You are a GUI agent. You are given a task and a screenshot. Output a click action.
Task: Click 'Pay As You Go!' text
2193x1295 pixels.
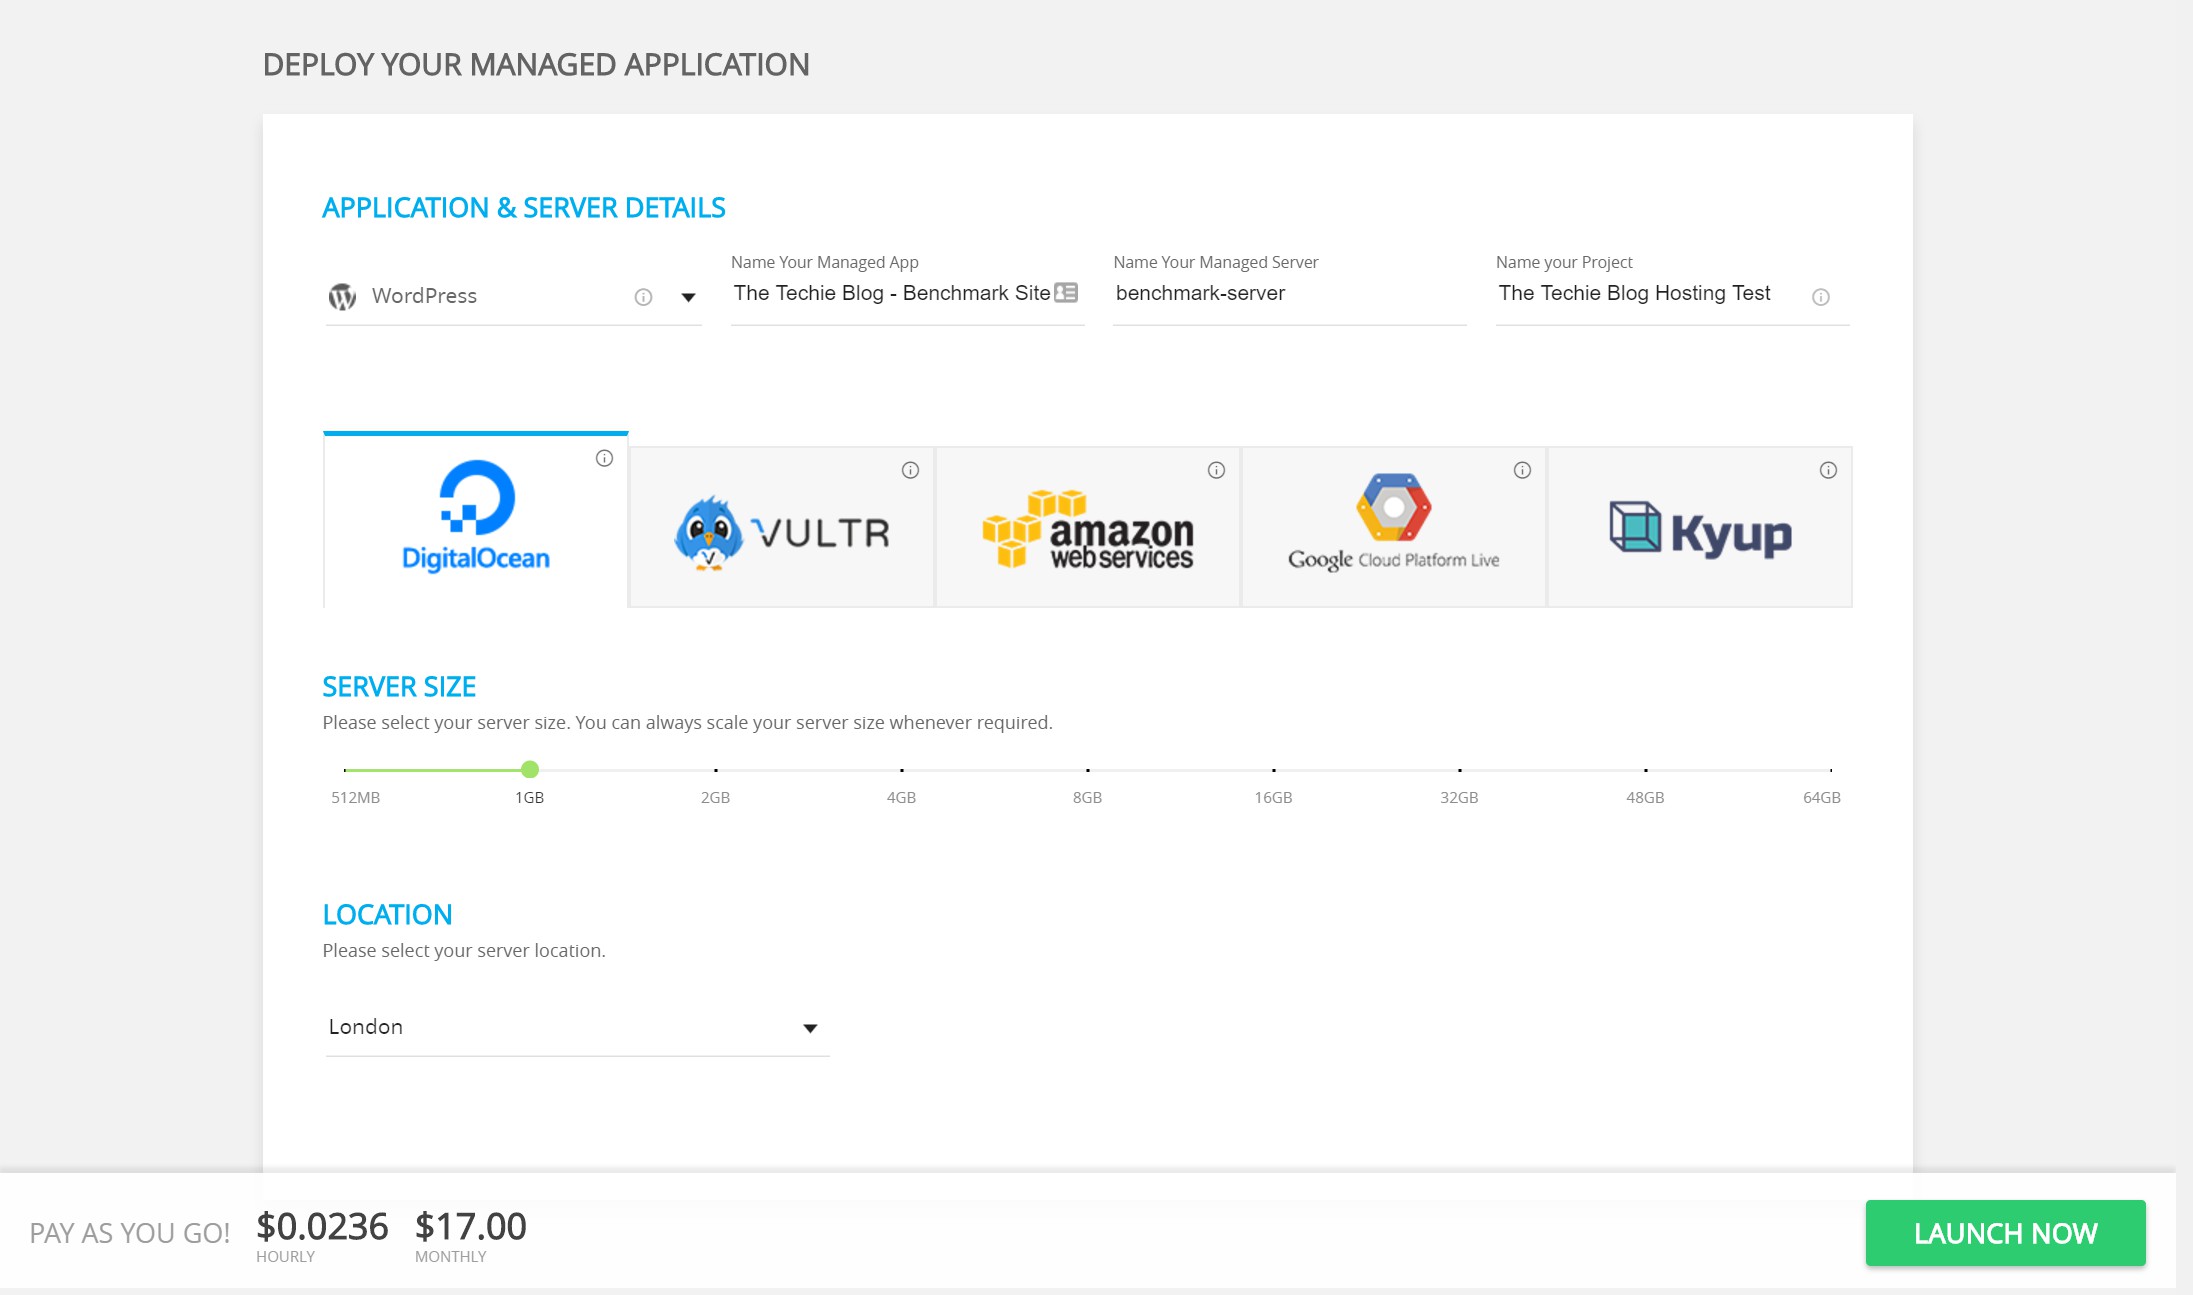(x=130, y=1233)
